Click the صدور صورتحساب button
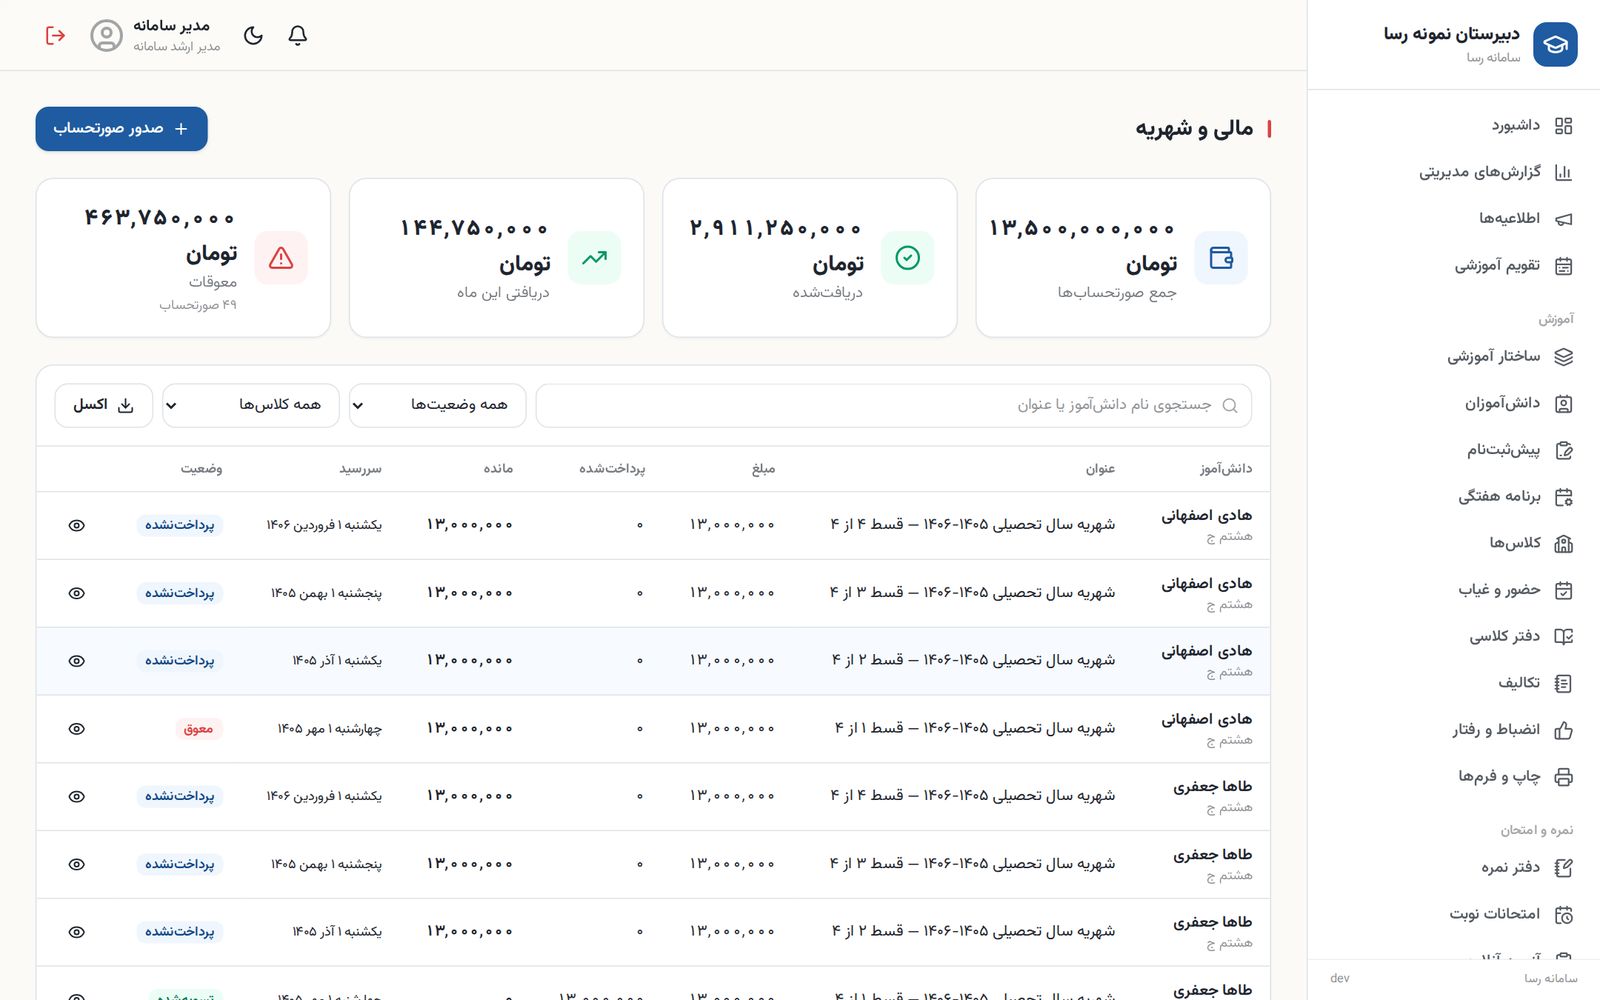1600x1000 pixels. (122, 129)
